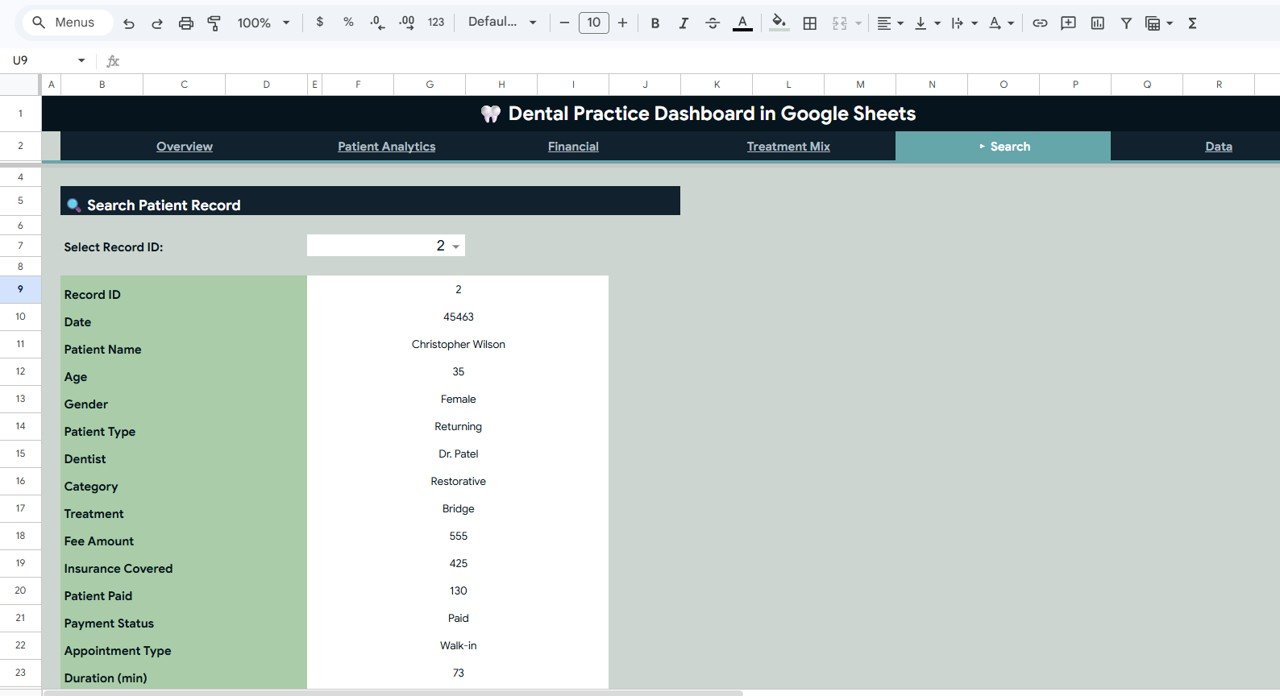Open the functions (Σ) menu

(x=1192, y=22)
